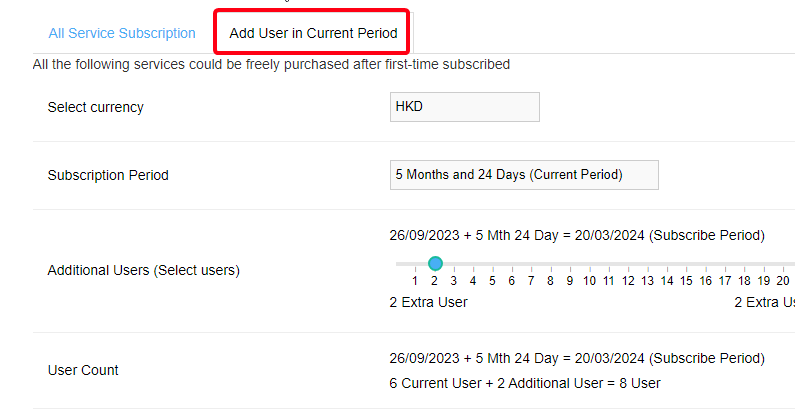Set slider to 20 additional users
795x417 pixels.
coord(783,264)
